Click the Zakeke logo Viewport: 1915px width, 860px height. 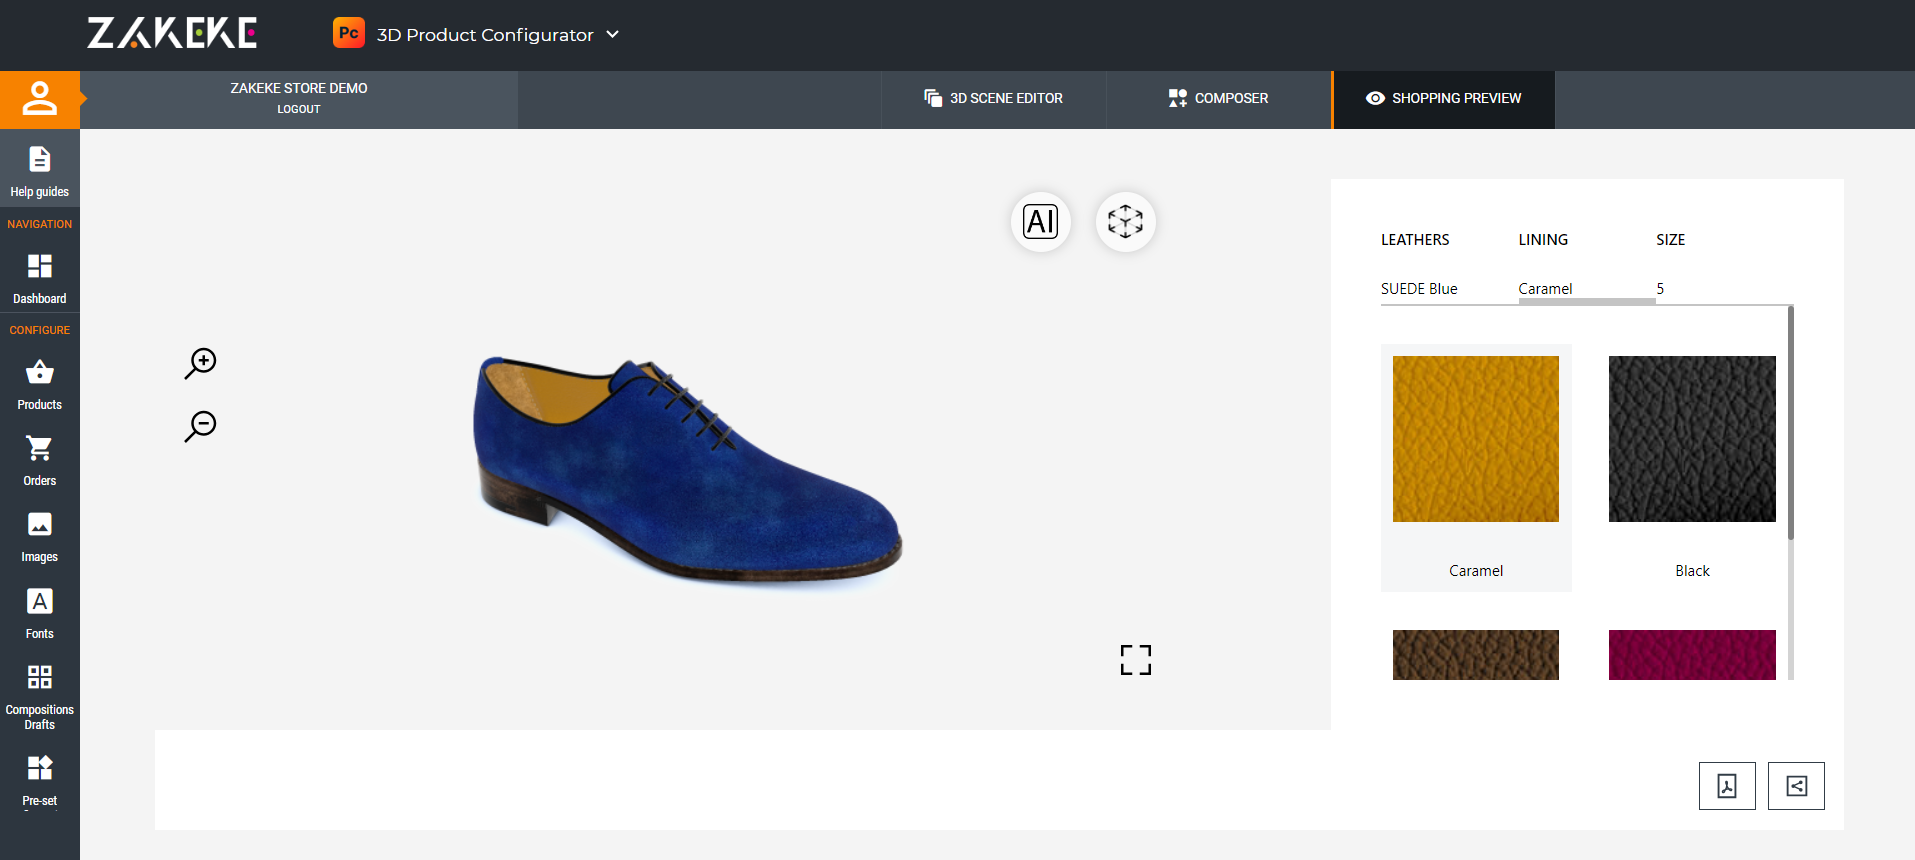(x=172, y=33)
